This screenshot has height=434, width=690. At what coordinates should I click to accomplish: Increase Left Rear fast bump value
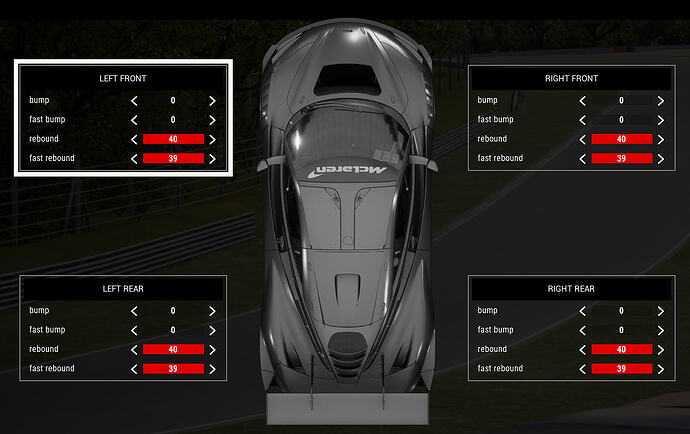click(x=213, y=331)
